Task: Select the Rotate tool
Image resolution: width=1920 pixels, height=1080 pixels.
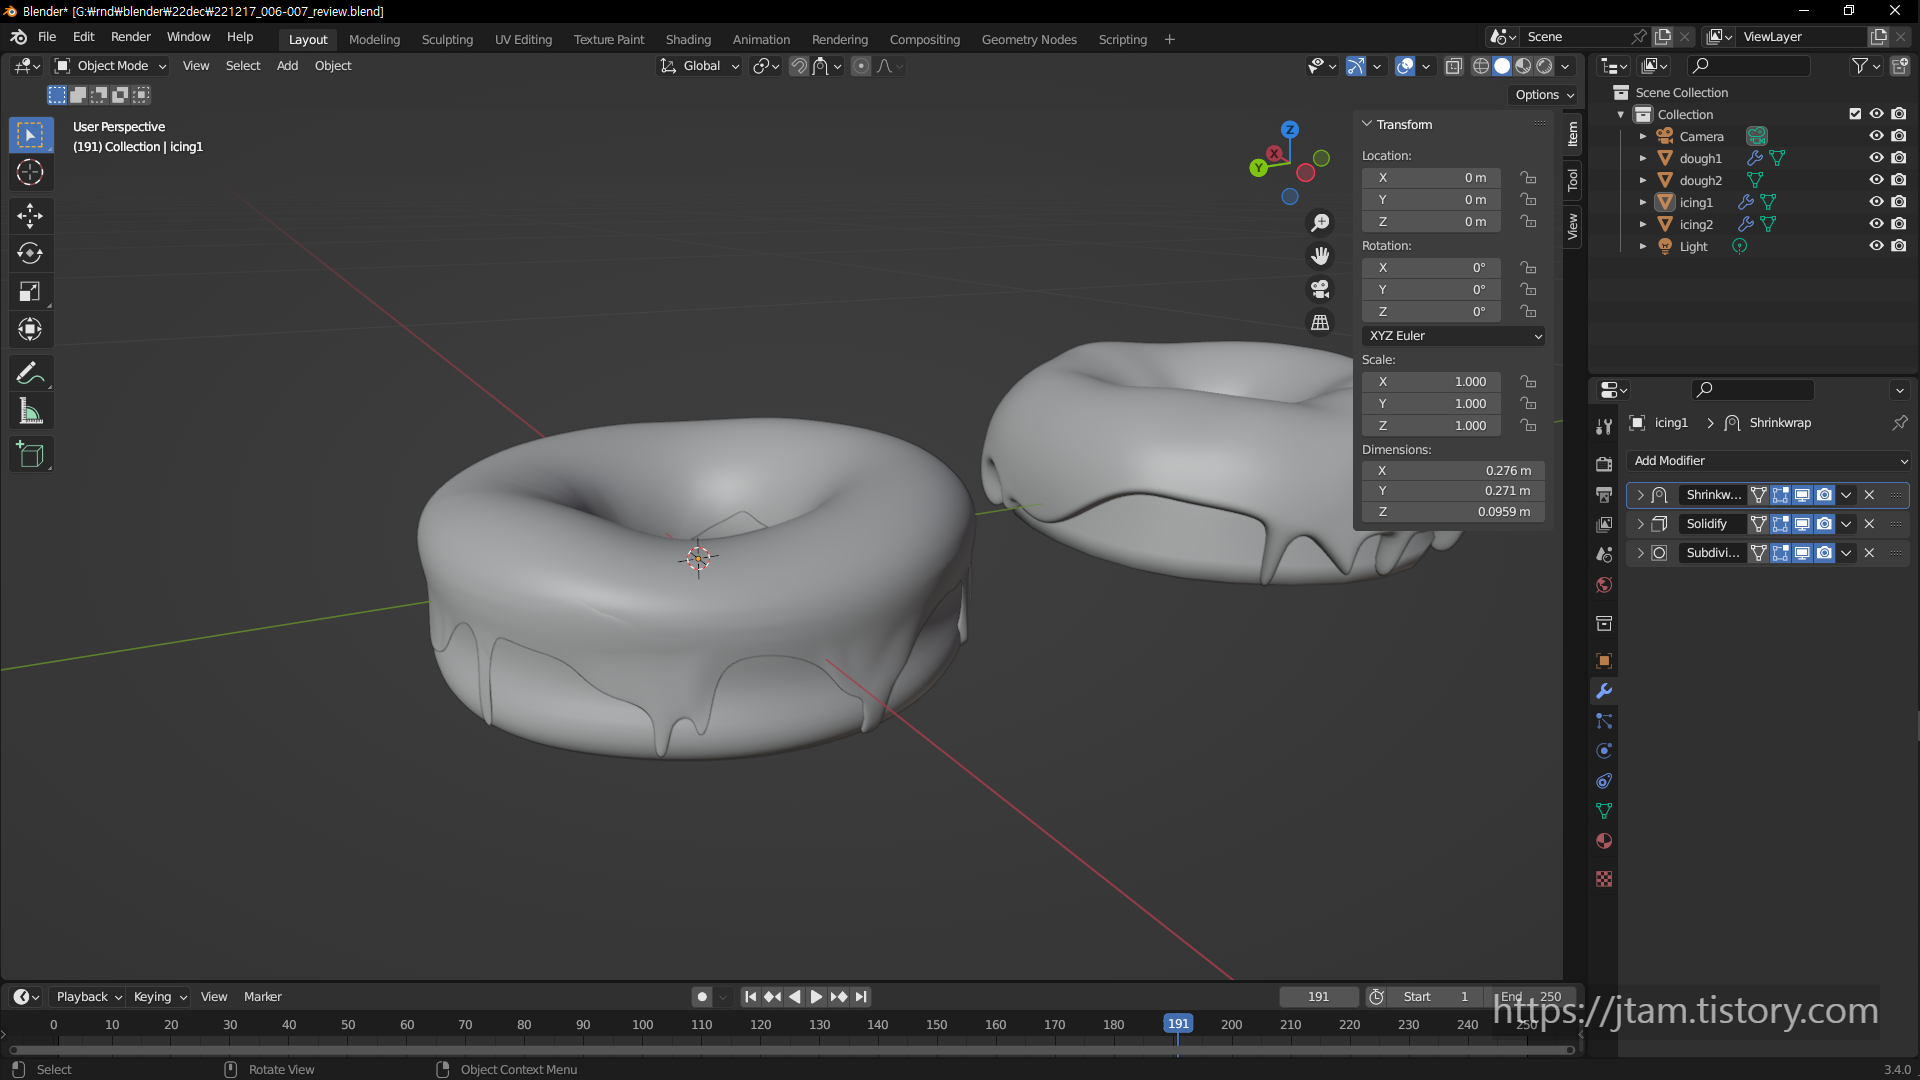Action: click(x=30, y=253)
